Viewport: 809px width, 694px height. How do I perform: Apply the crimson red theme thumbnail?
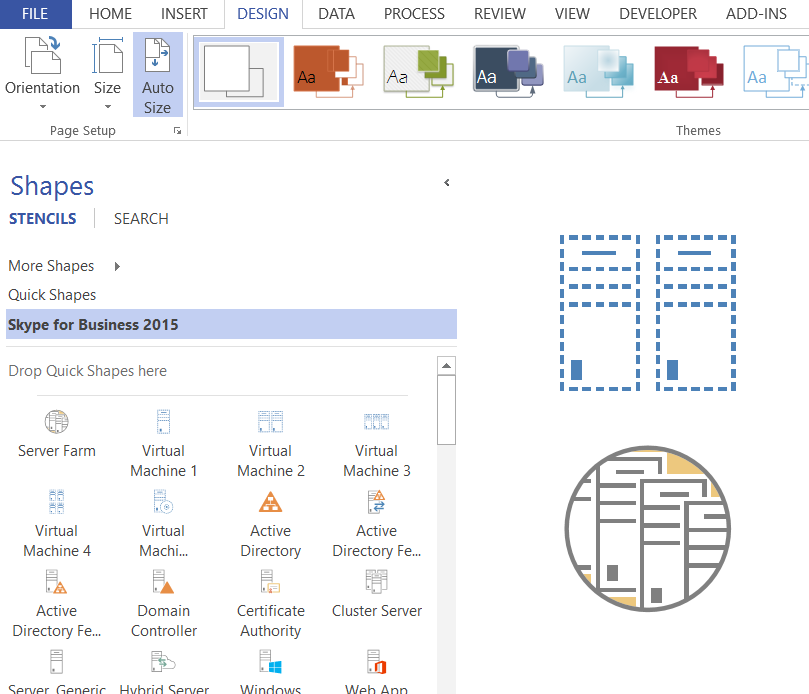pos(688,72)
